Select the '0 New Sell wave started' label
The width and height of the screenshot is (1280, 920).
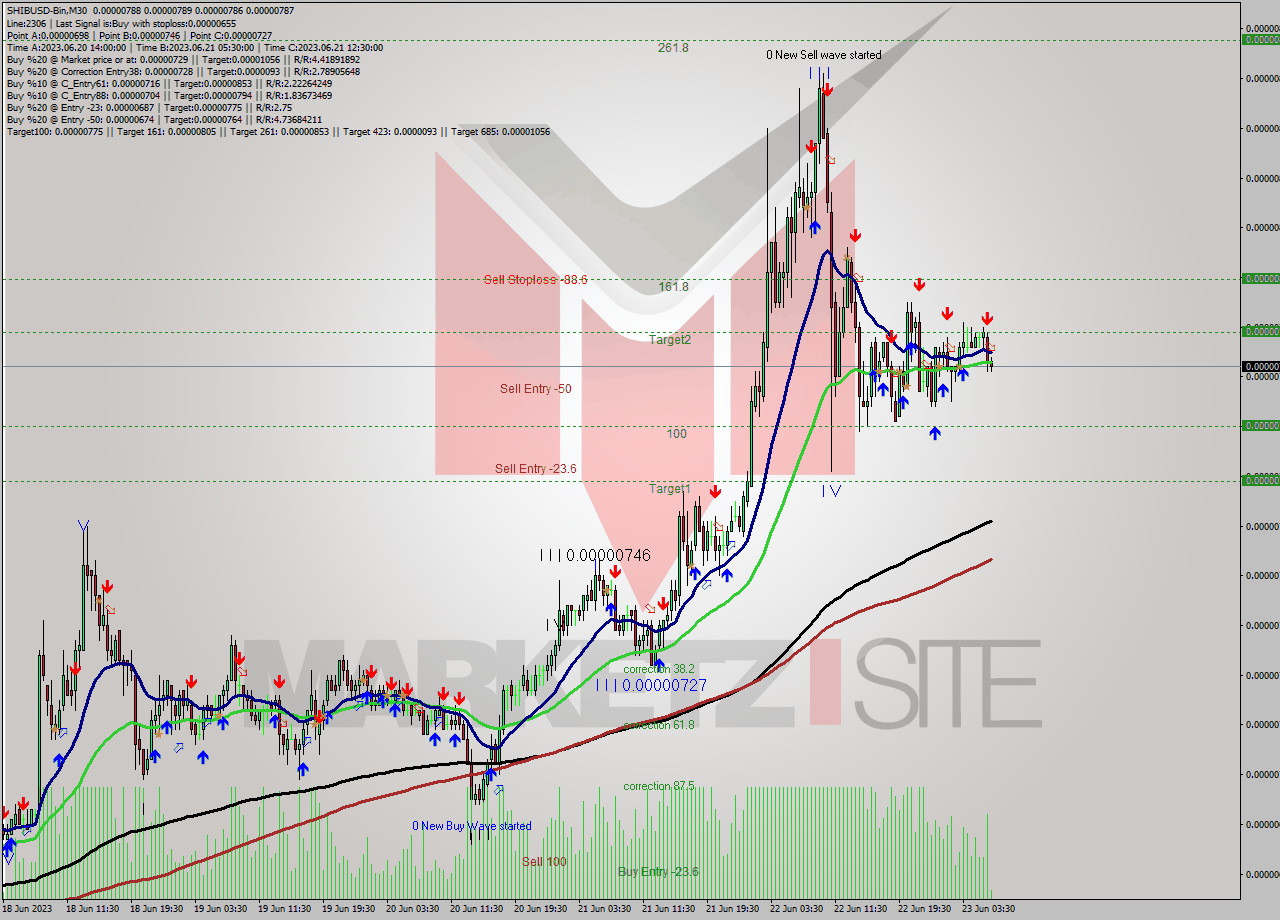click(x=824, y=55)
